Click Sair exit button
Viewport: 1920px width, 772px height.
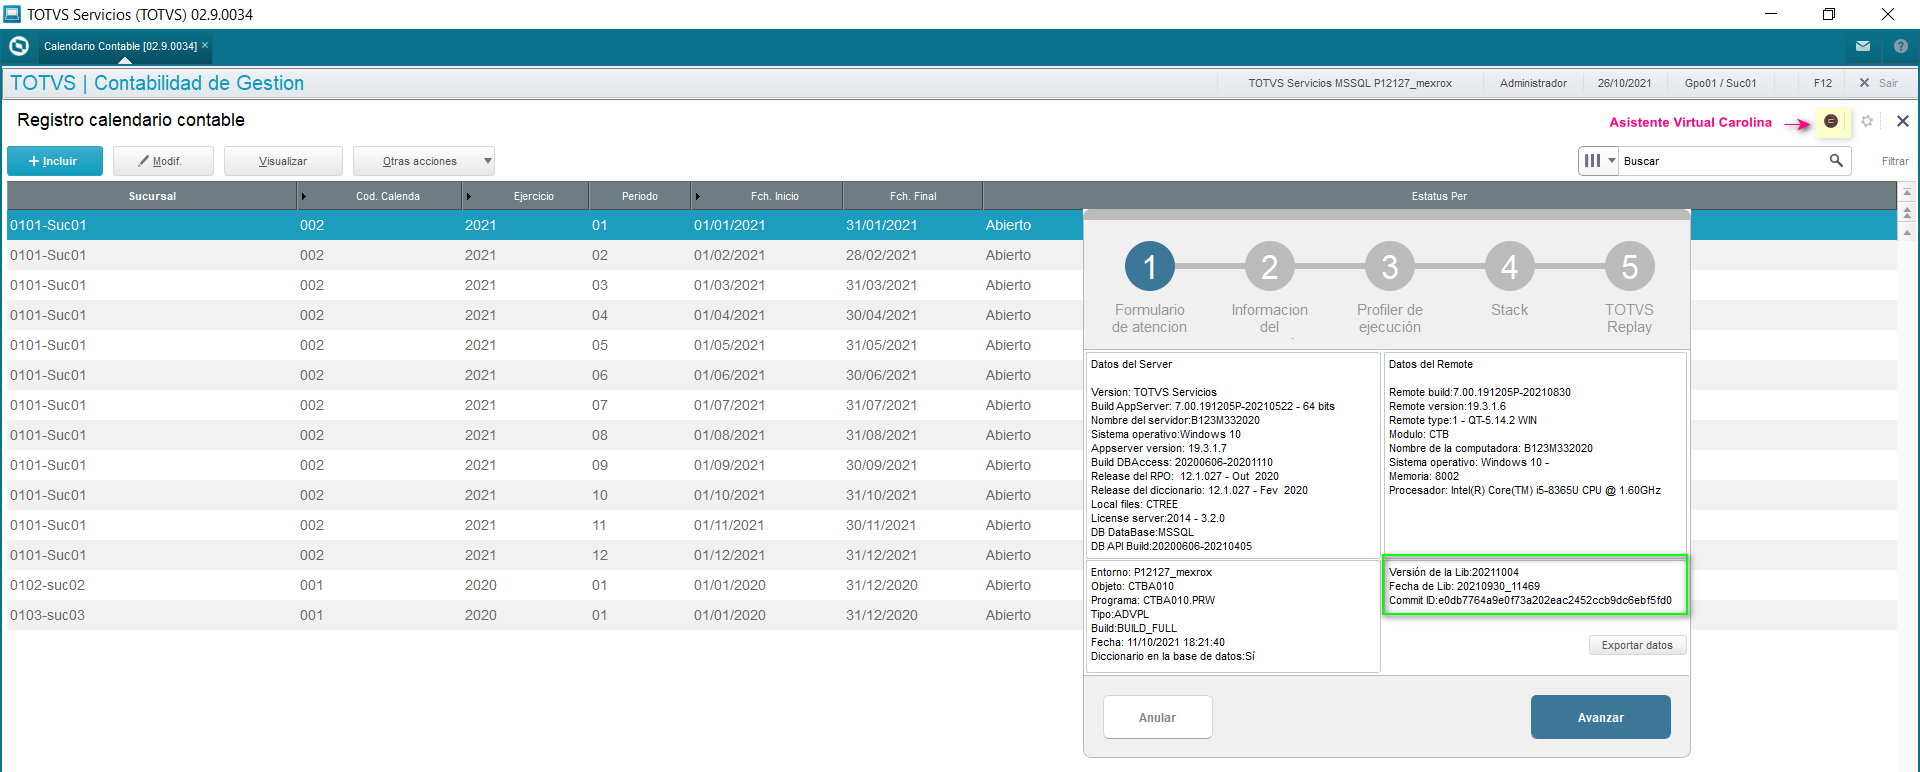pos(1879,83)
